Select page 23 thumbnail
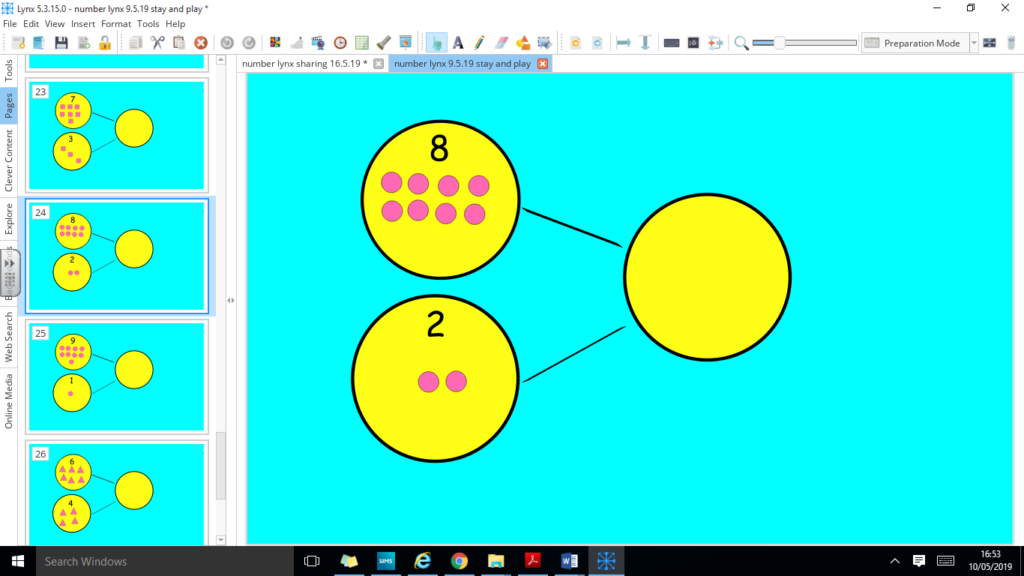The width and height of the screenshot is (1024, 576). [117, 135]
